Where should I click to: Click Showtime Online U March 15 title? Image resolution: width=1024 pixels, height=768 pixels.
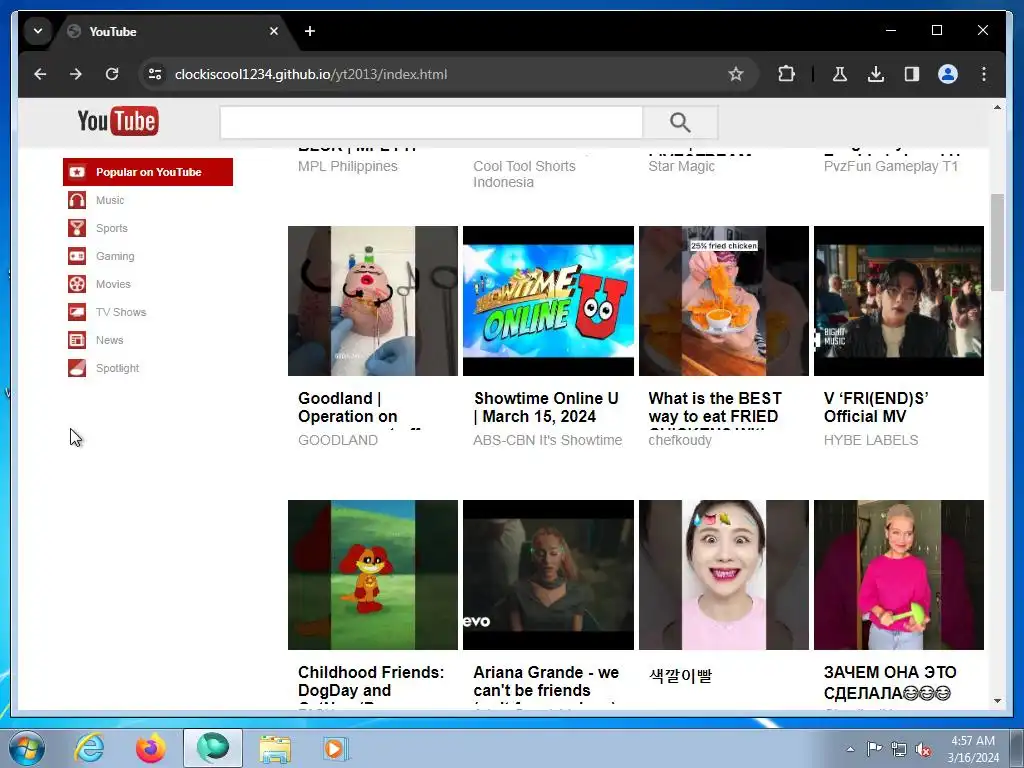coord(546,408)
